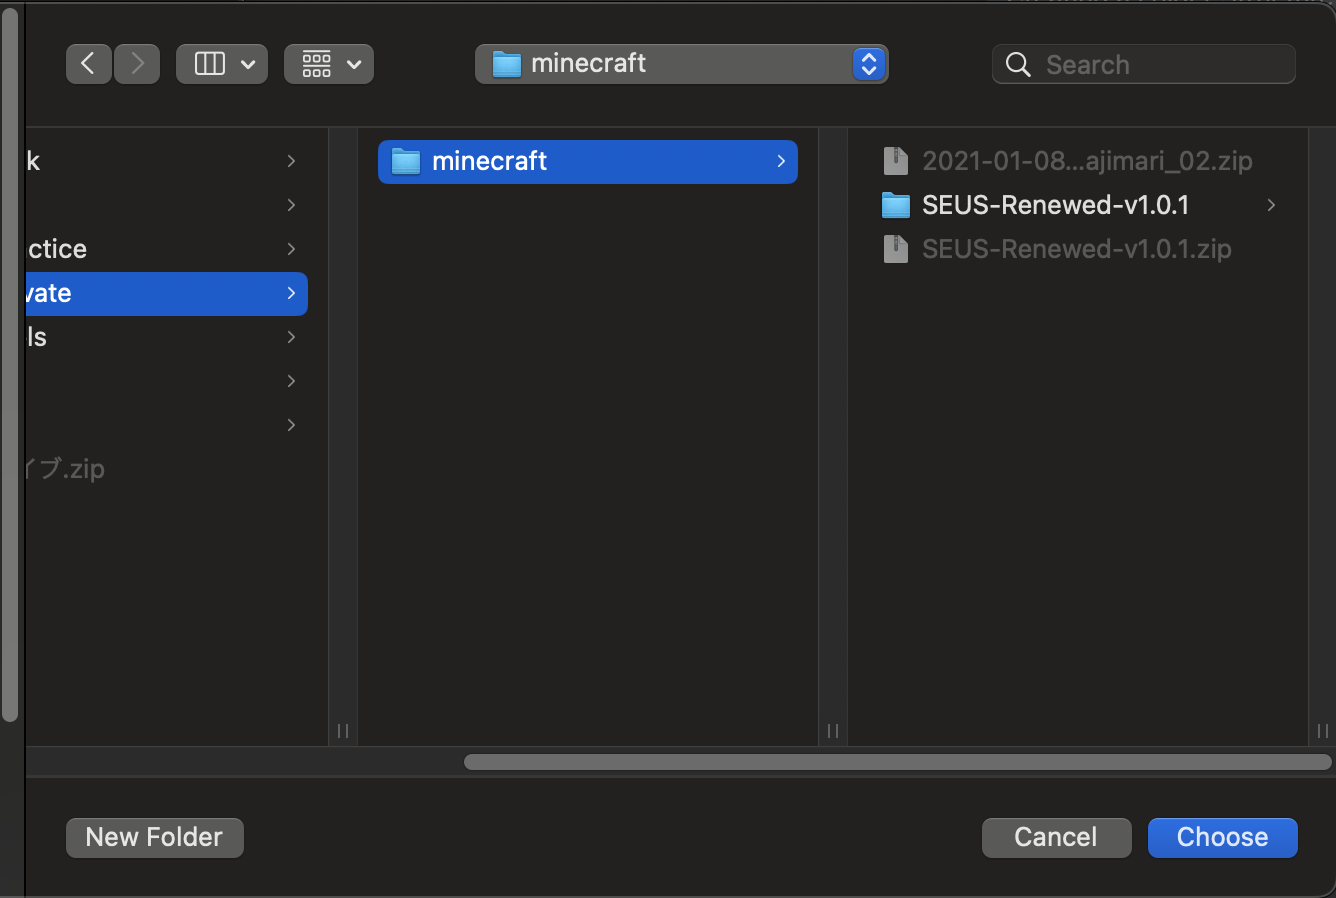Cancel the file selection dialog

point(1056,837)
